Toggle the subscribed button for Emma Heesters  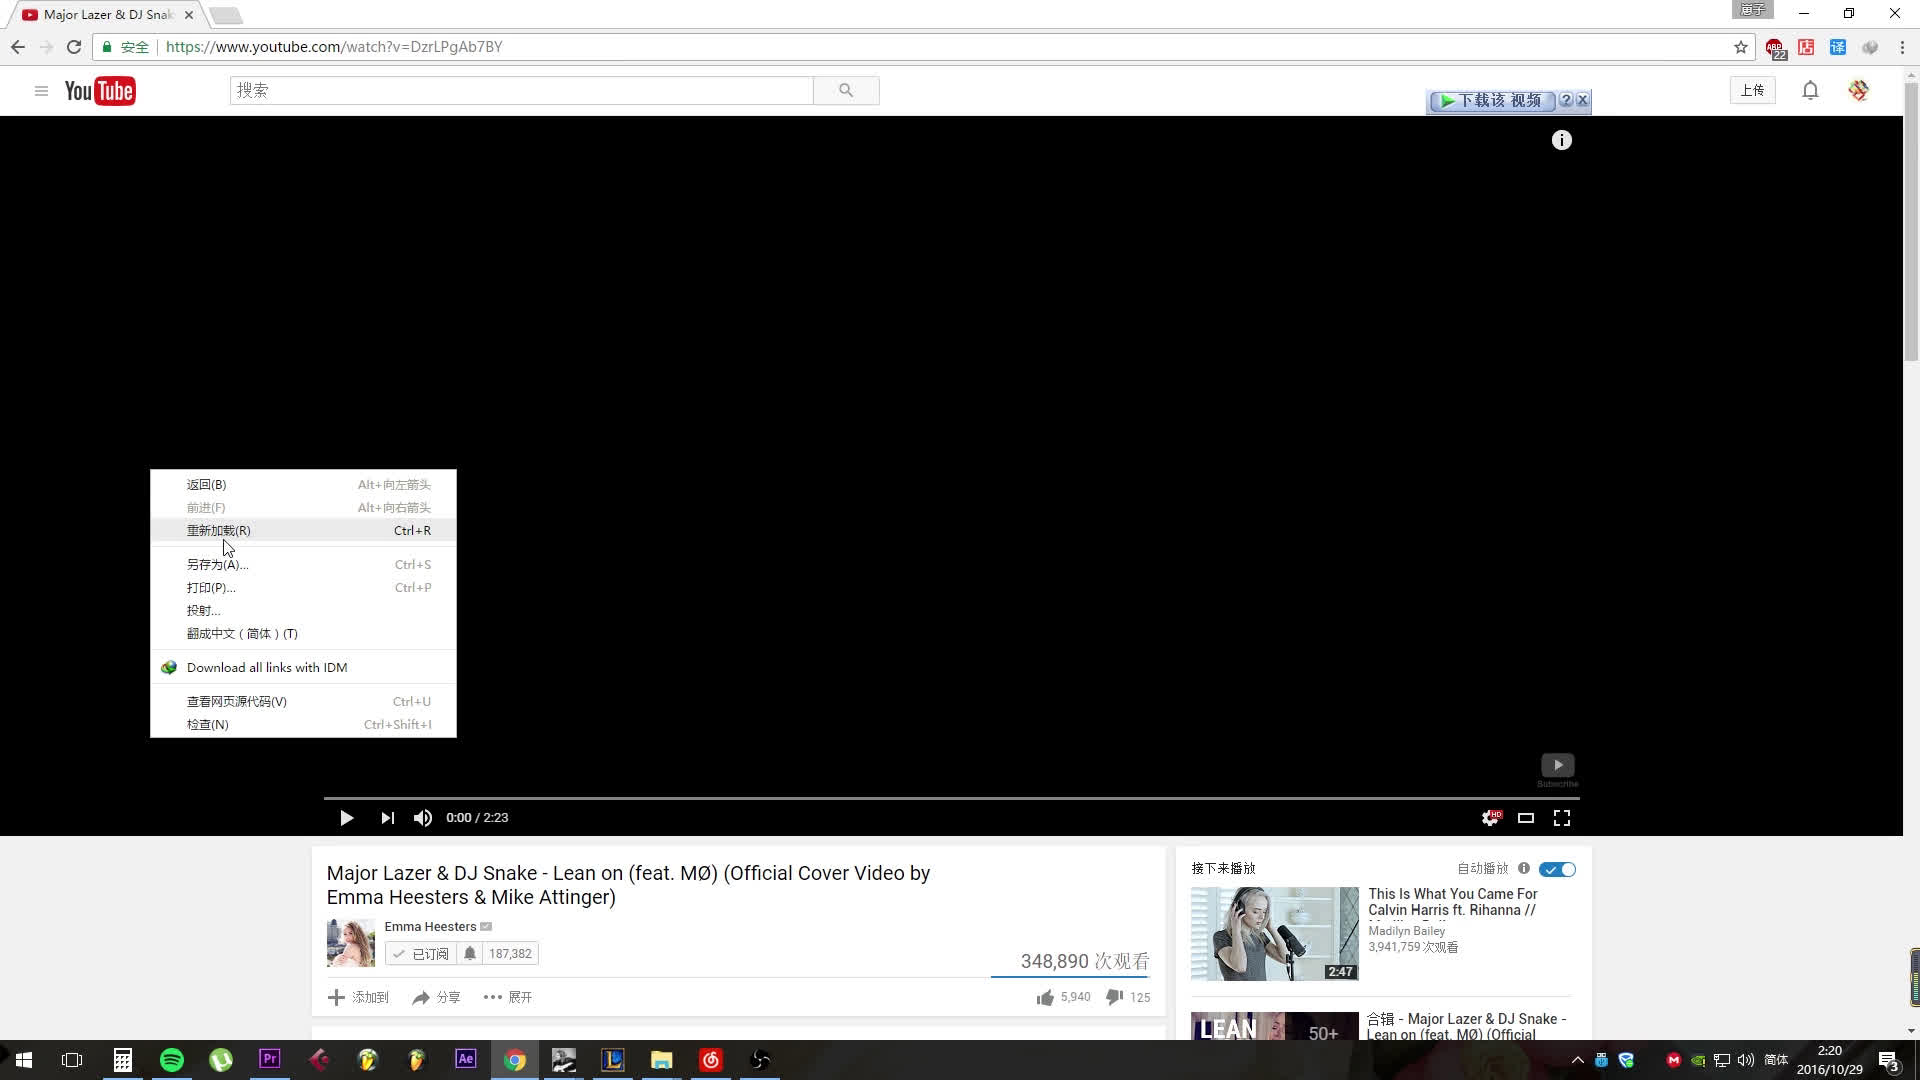coord(421,954)
